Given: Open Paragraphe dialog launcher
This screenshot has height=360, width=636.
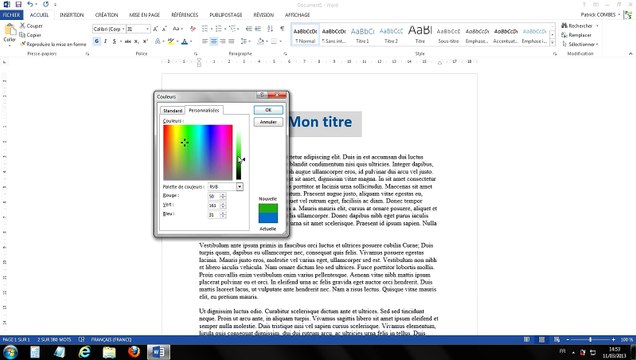Looking at the screenshot, I should pyautogui.click(x=285, y=54).
